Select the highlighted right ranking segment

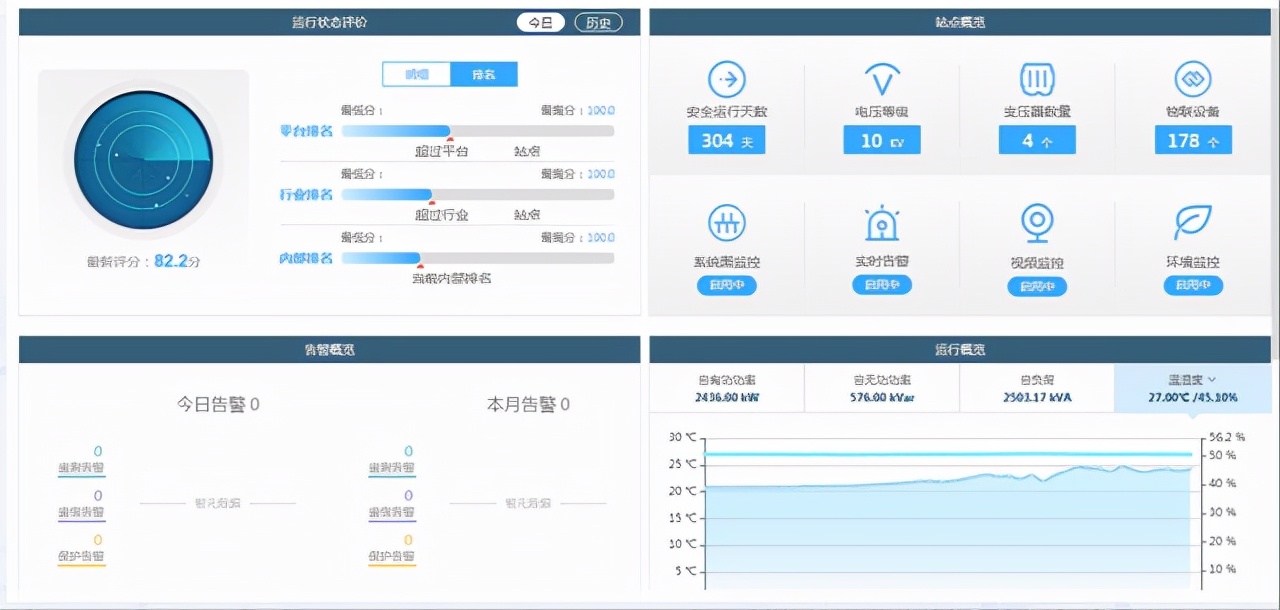(x=484, y=74)
